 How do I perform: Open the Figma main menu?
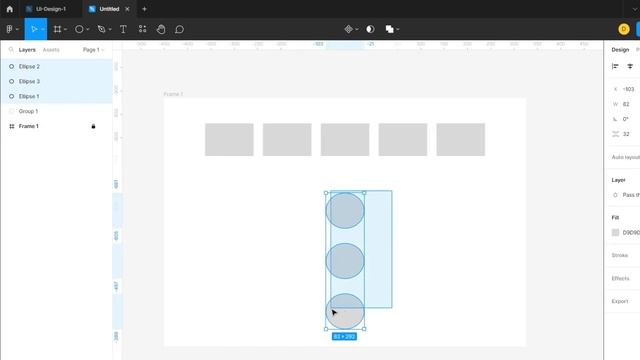[9, 29]
